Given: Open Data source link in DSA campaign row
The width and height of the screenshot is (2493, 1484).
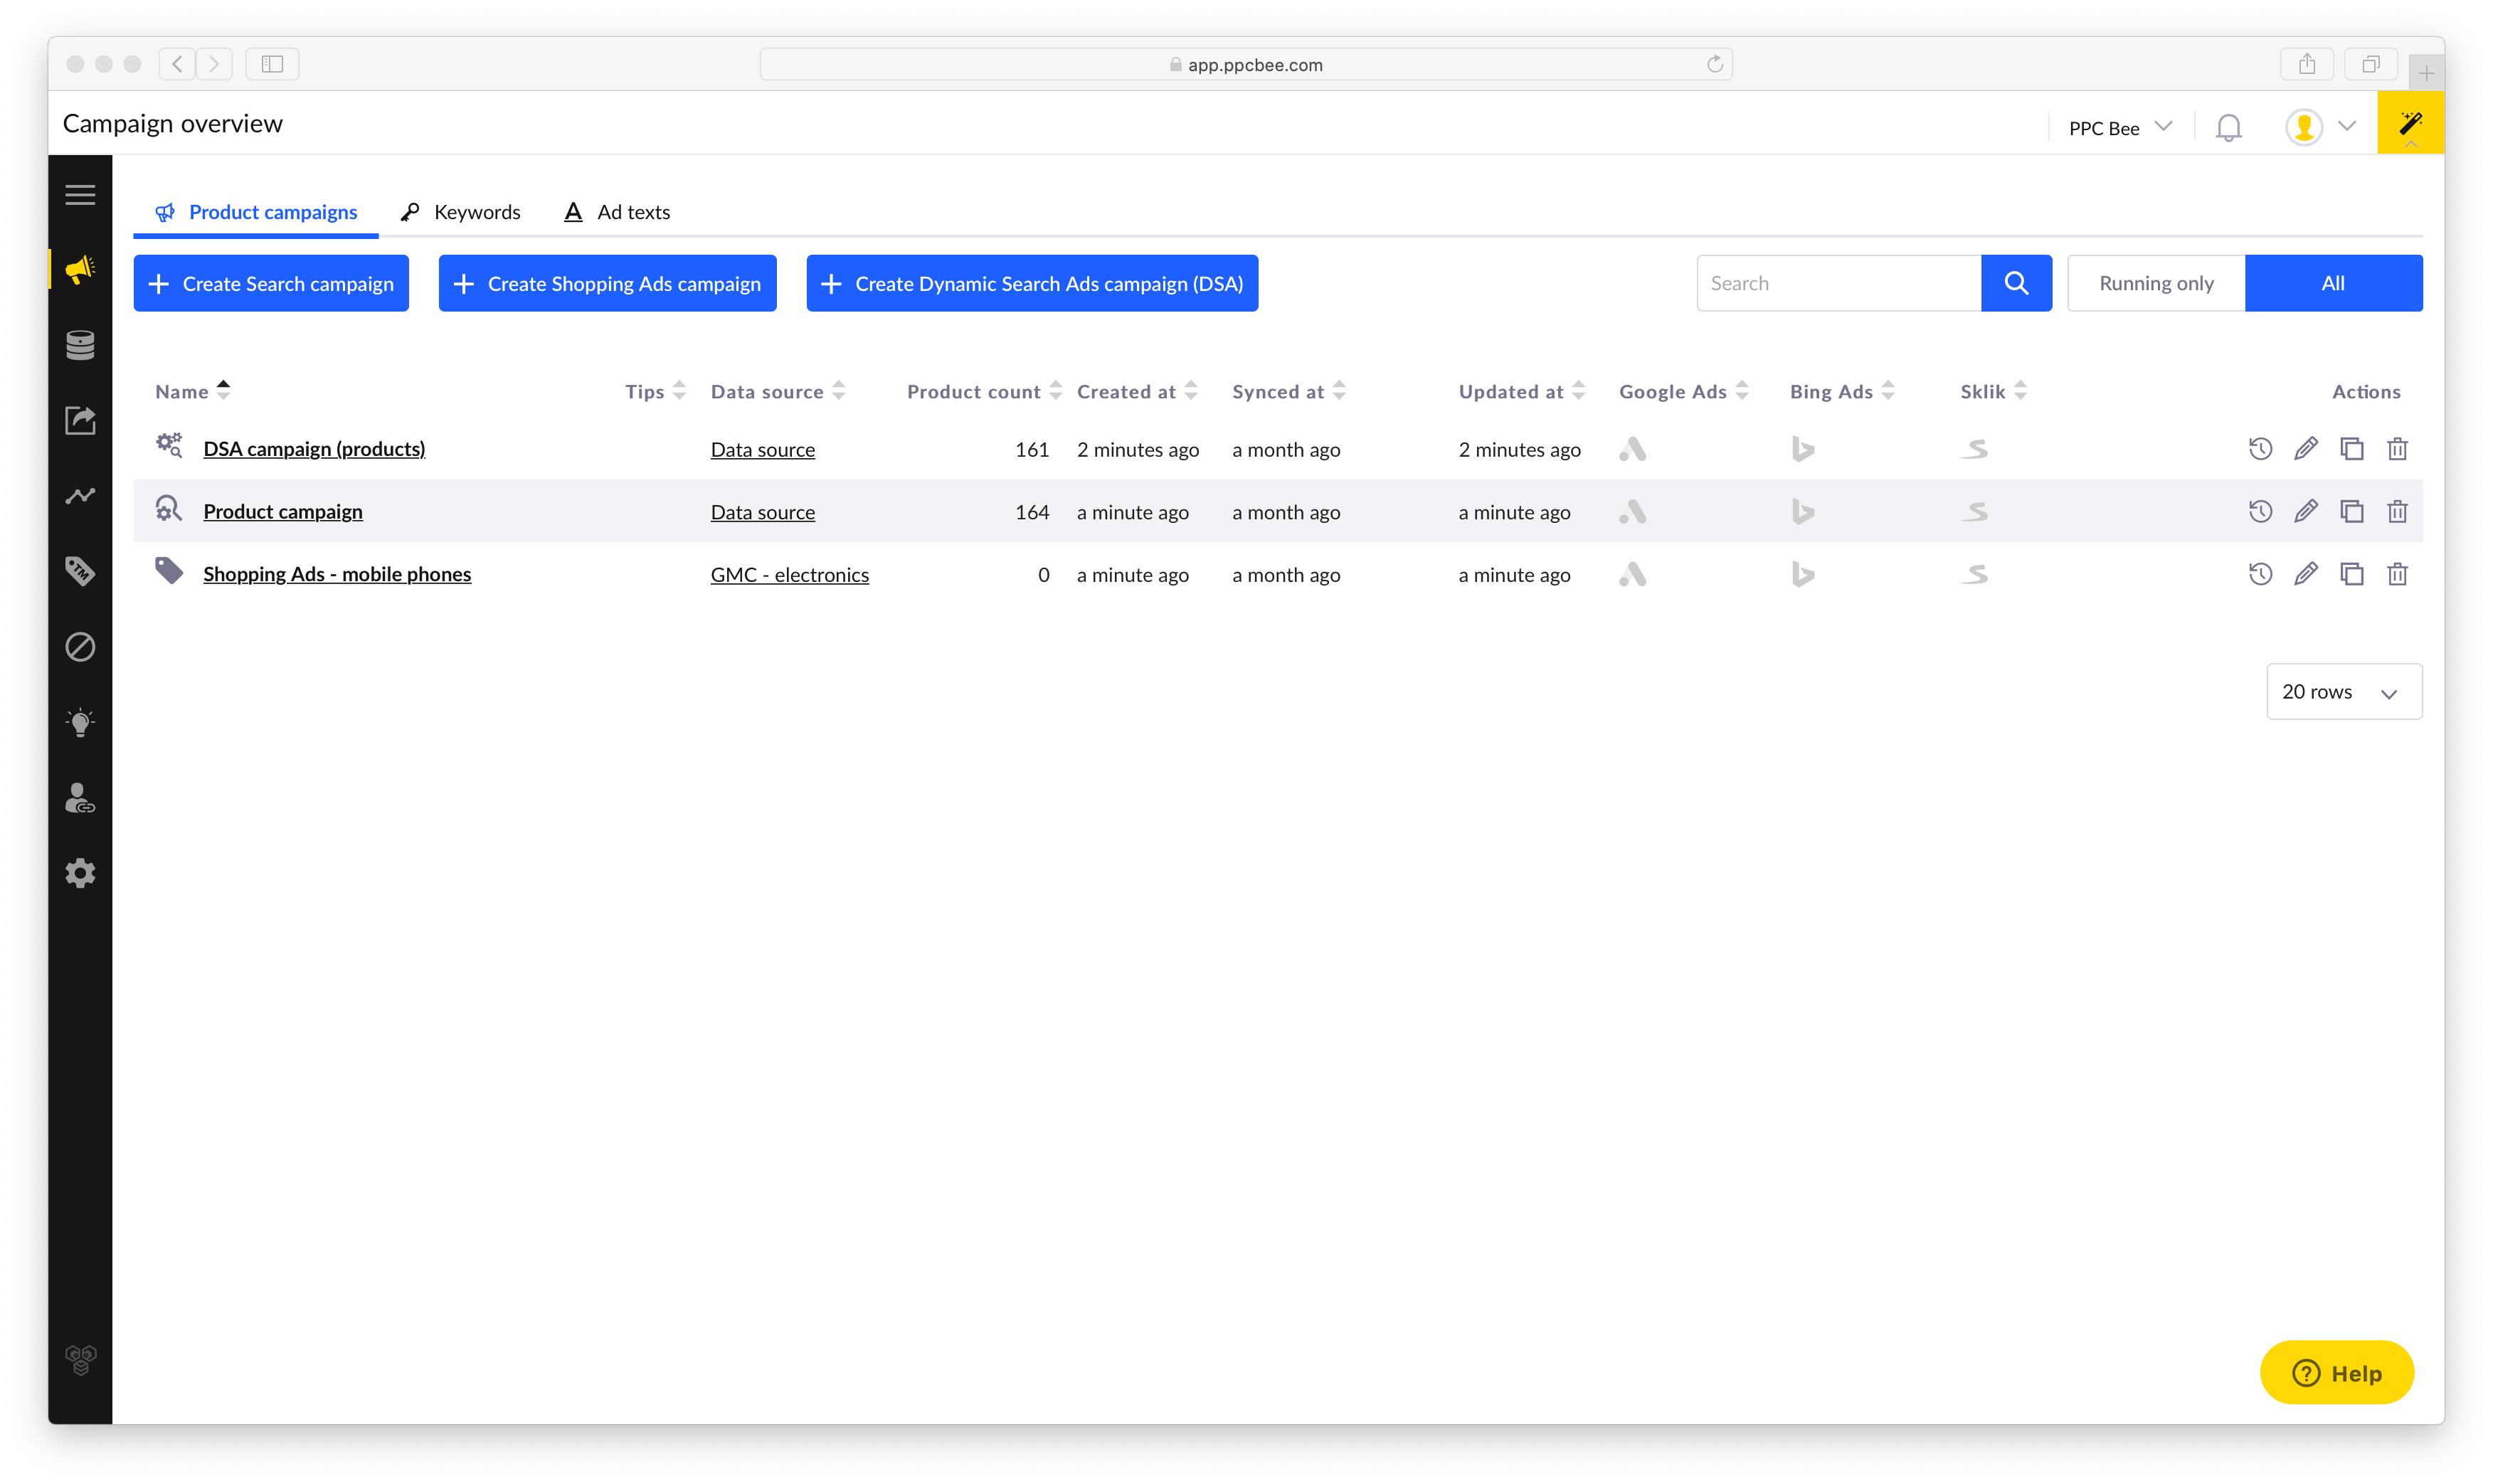Looking at the screenshot, I should (762, 450).
